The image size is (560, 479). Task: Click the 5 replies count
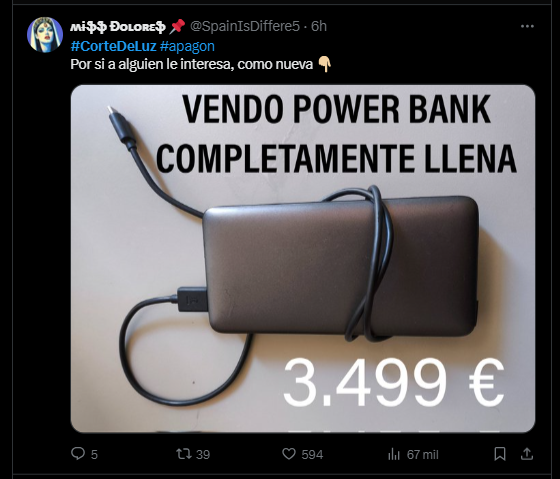tap(94, 454)
